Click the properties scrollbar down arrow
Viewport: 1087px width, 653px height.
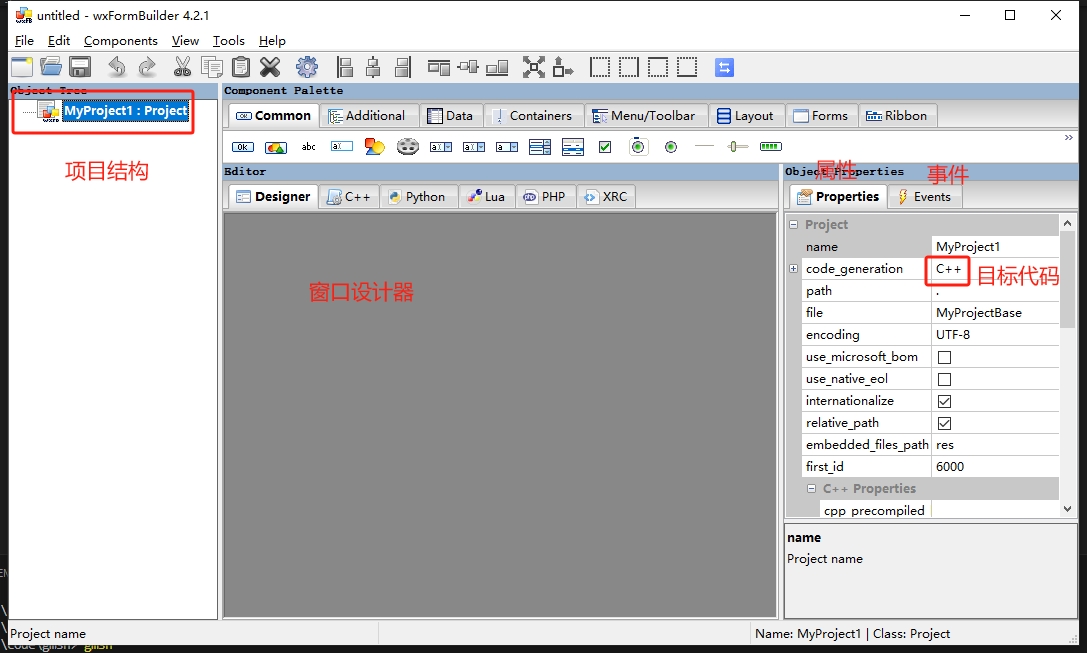pos(1067,509)
